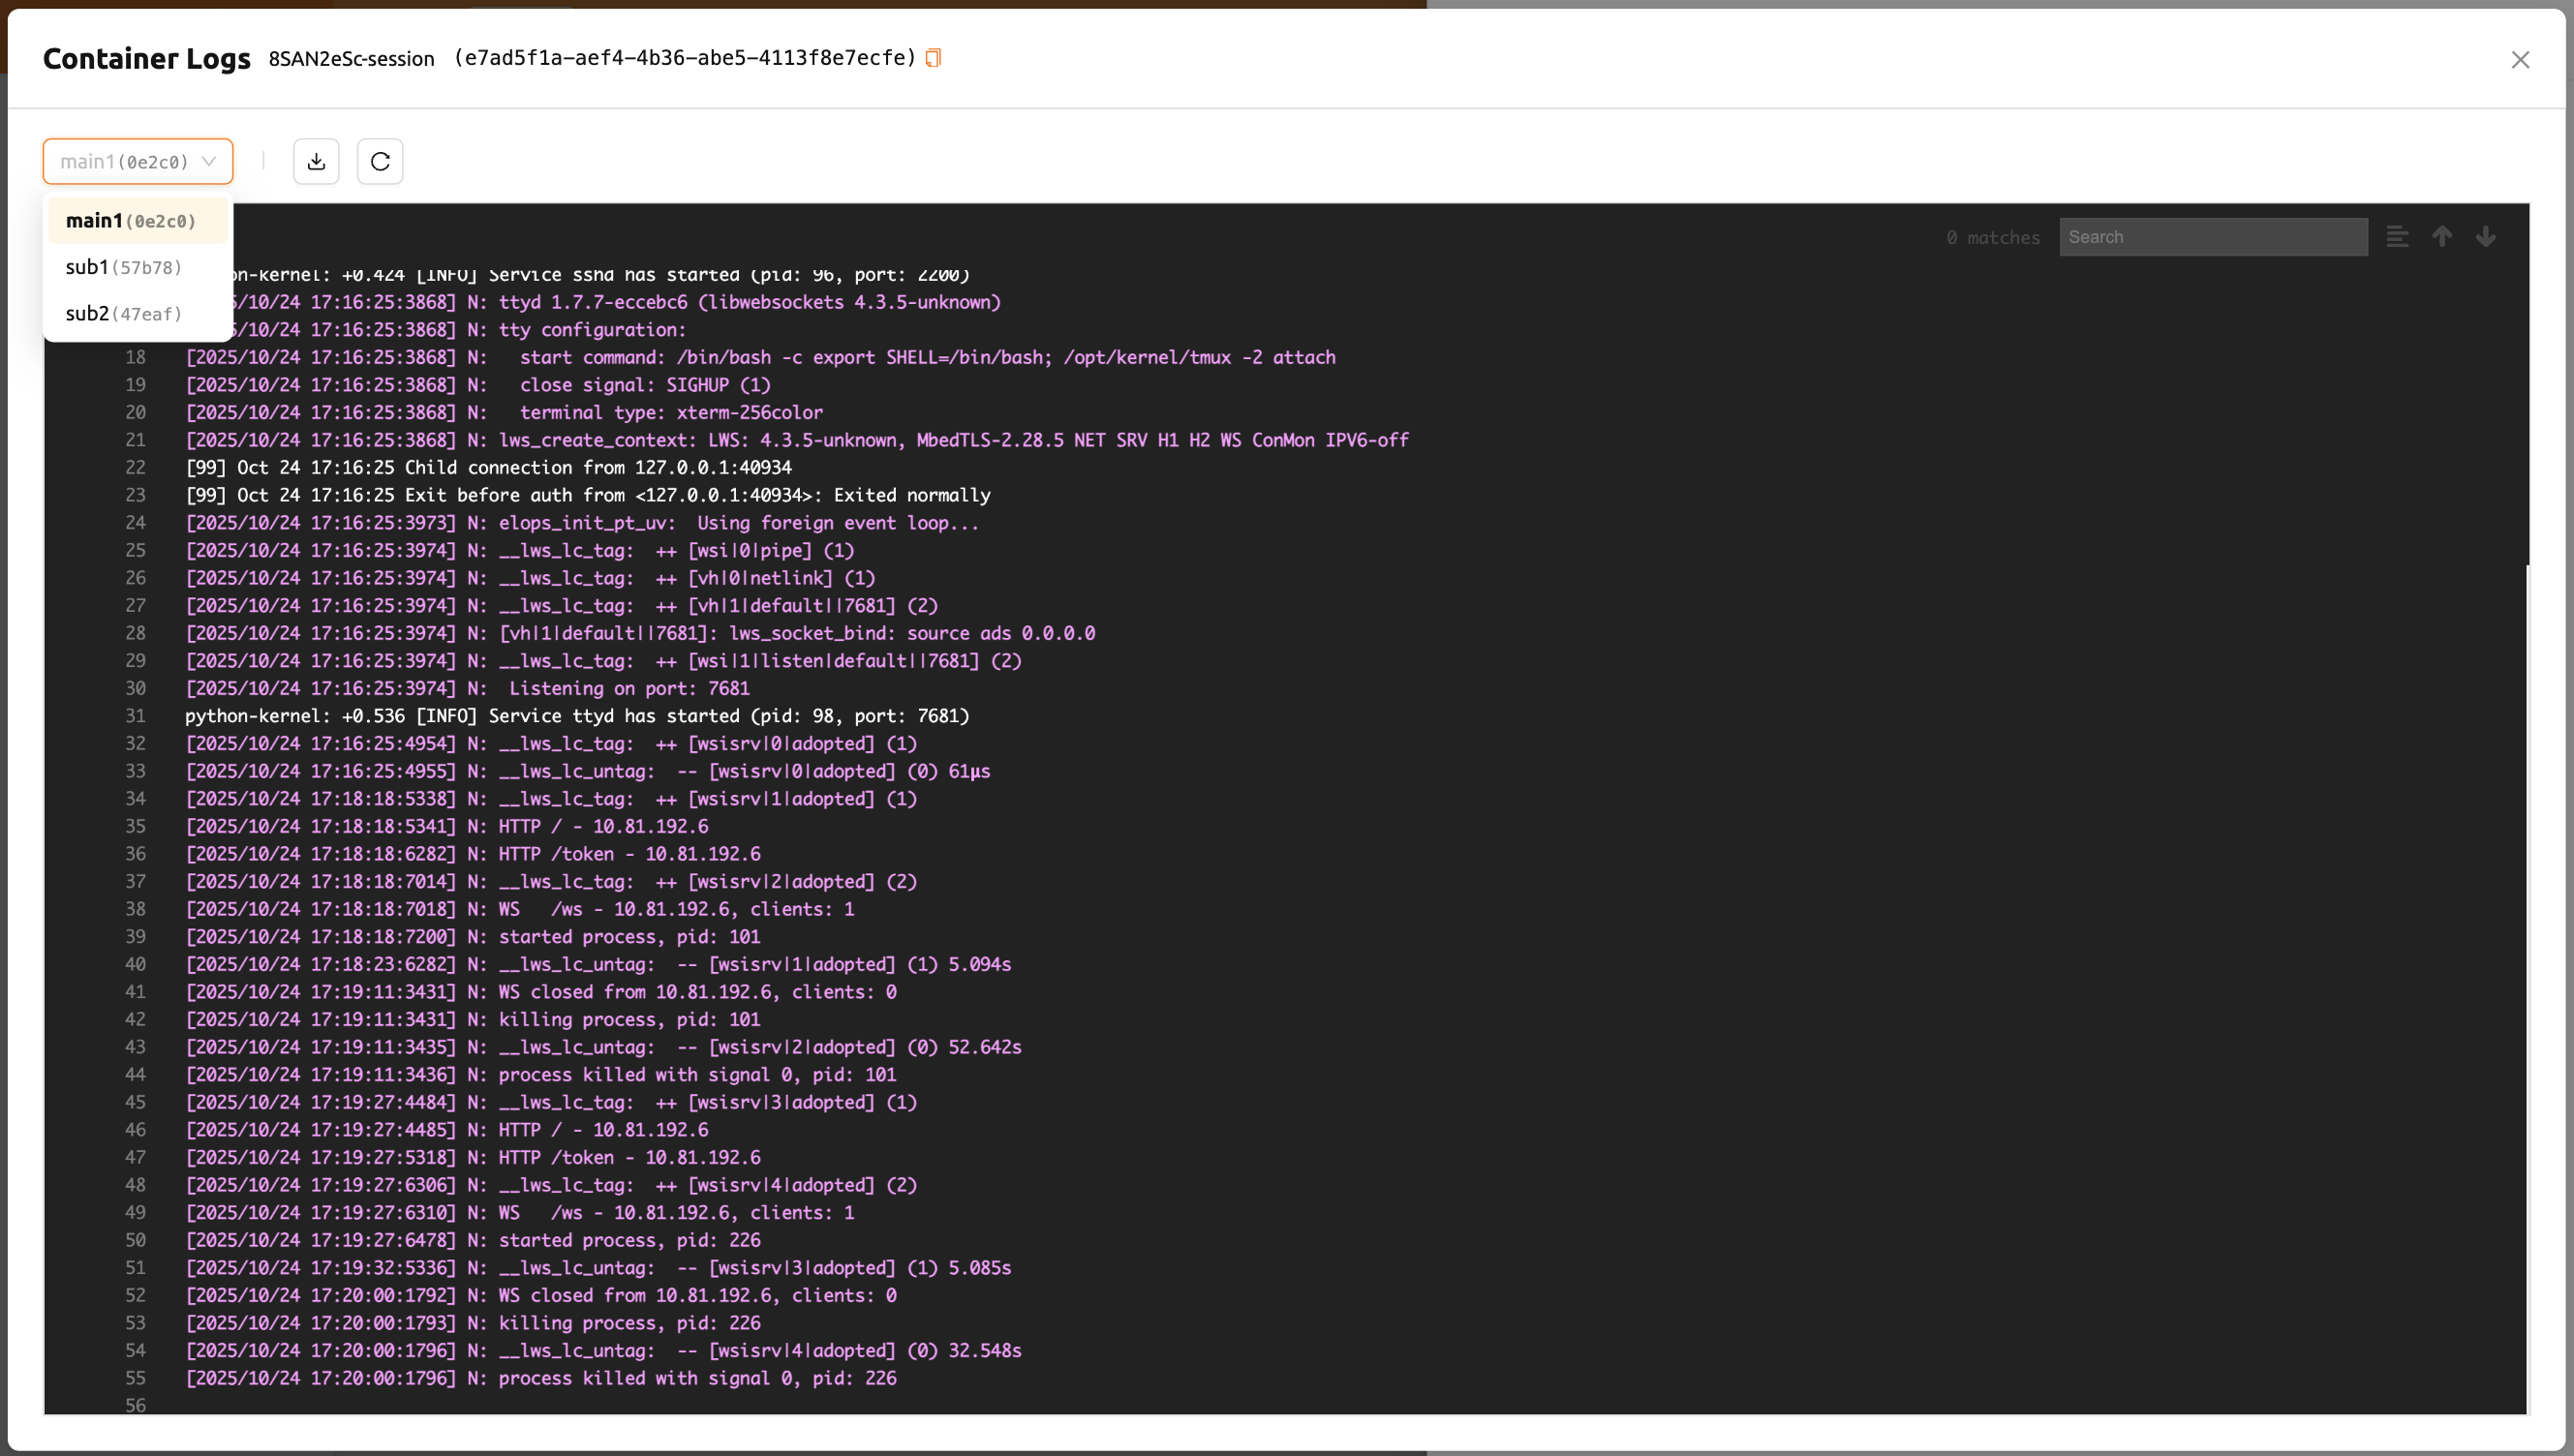
Task: Click line 55 process killed log entry
Action: (x=541, y=1378)
